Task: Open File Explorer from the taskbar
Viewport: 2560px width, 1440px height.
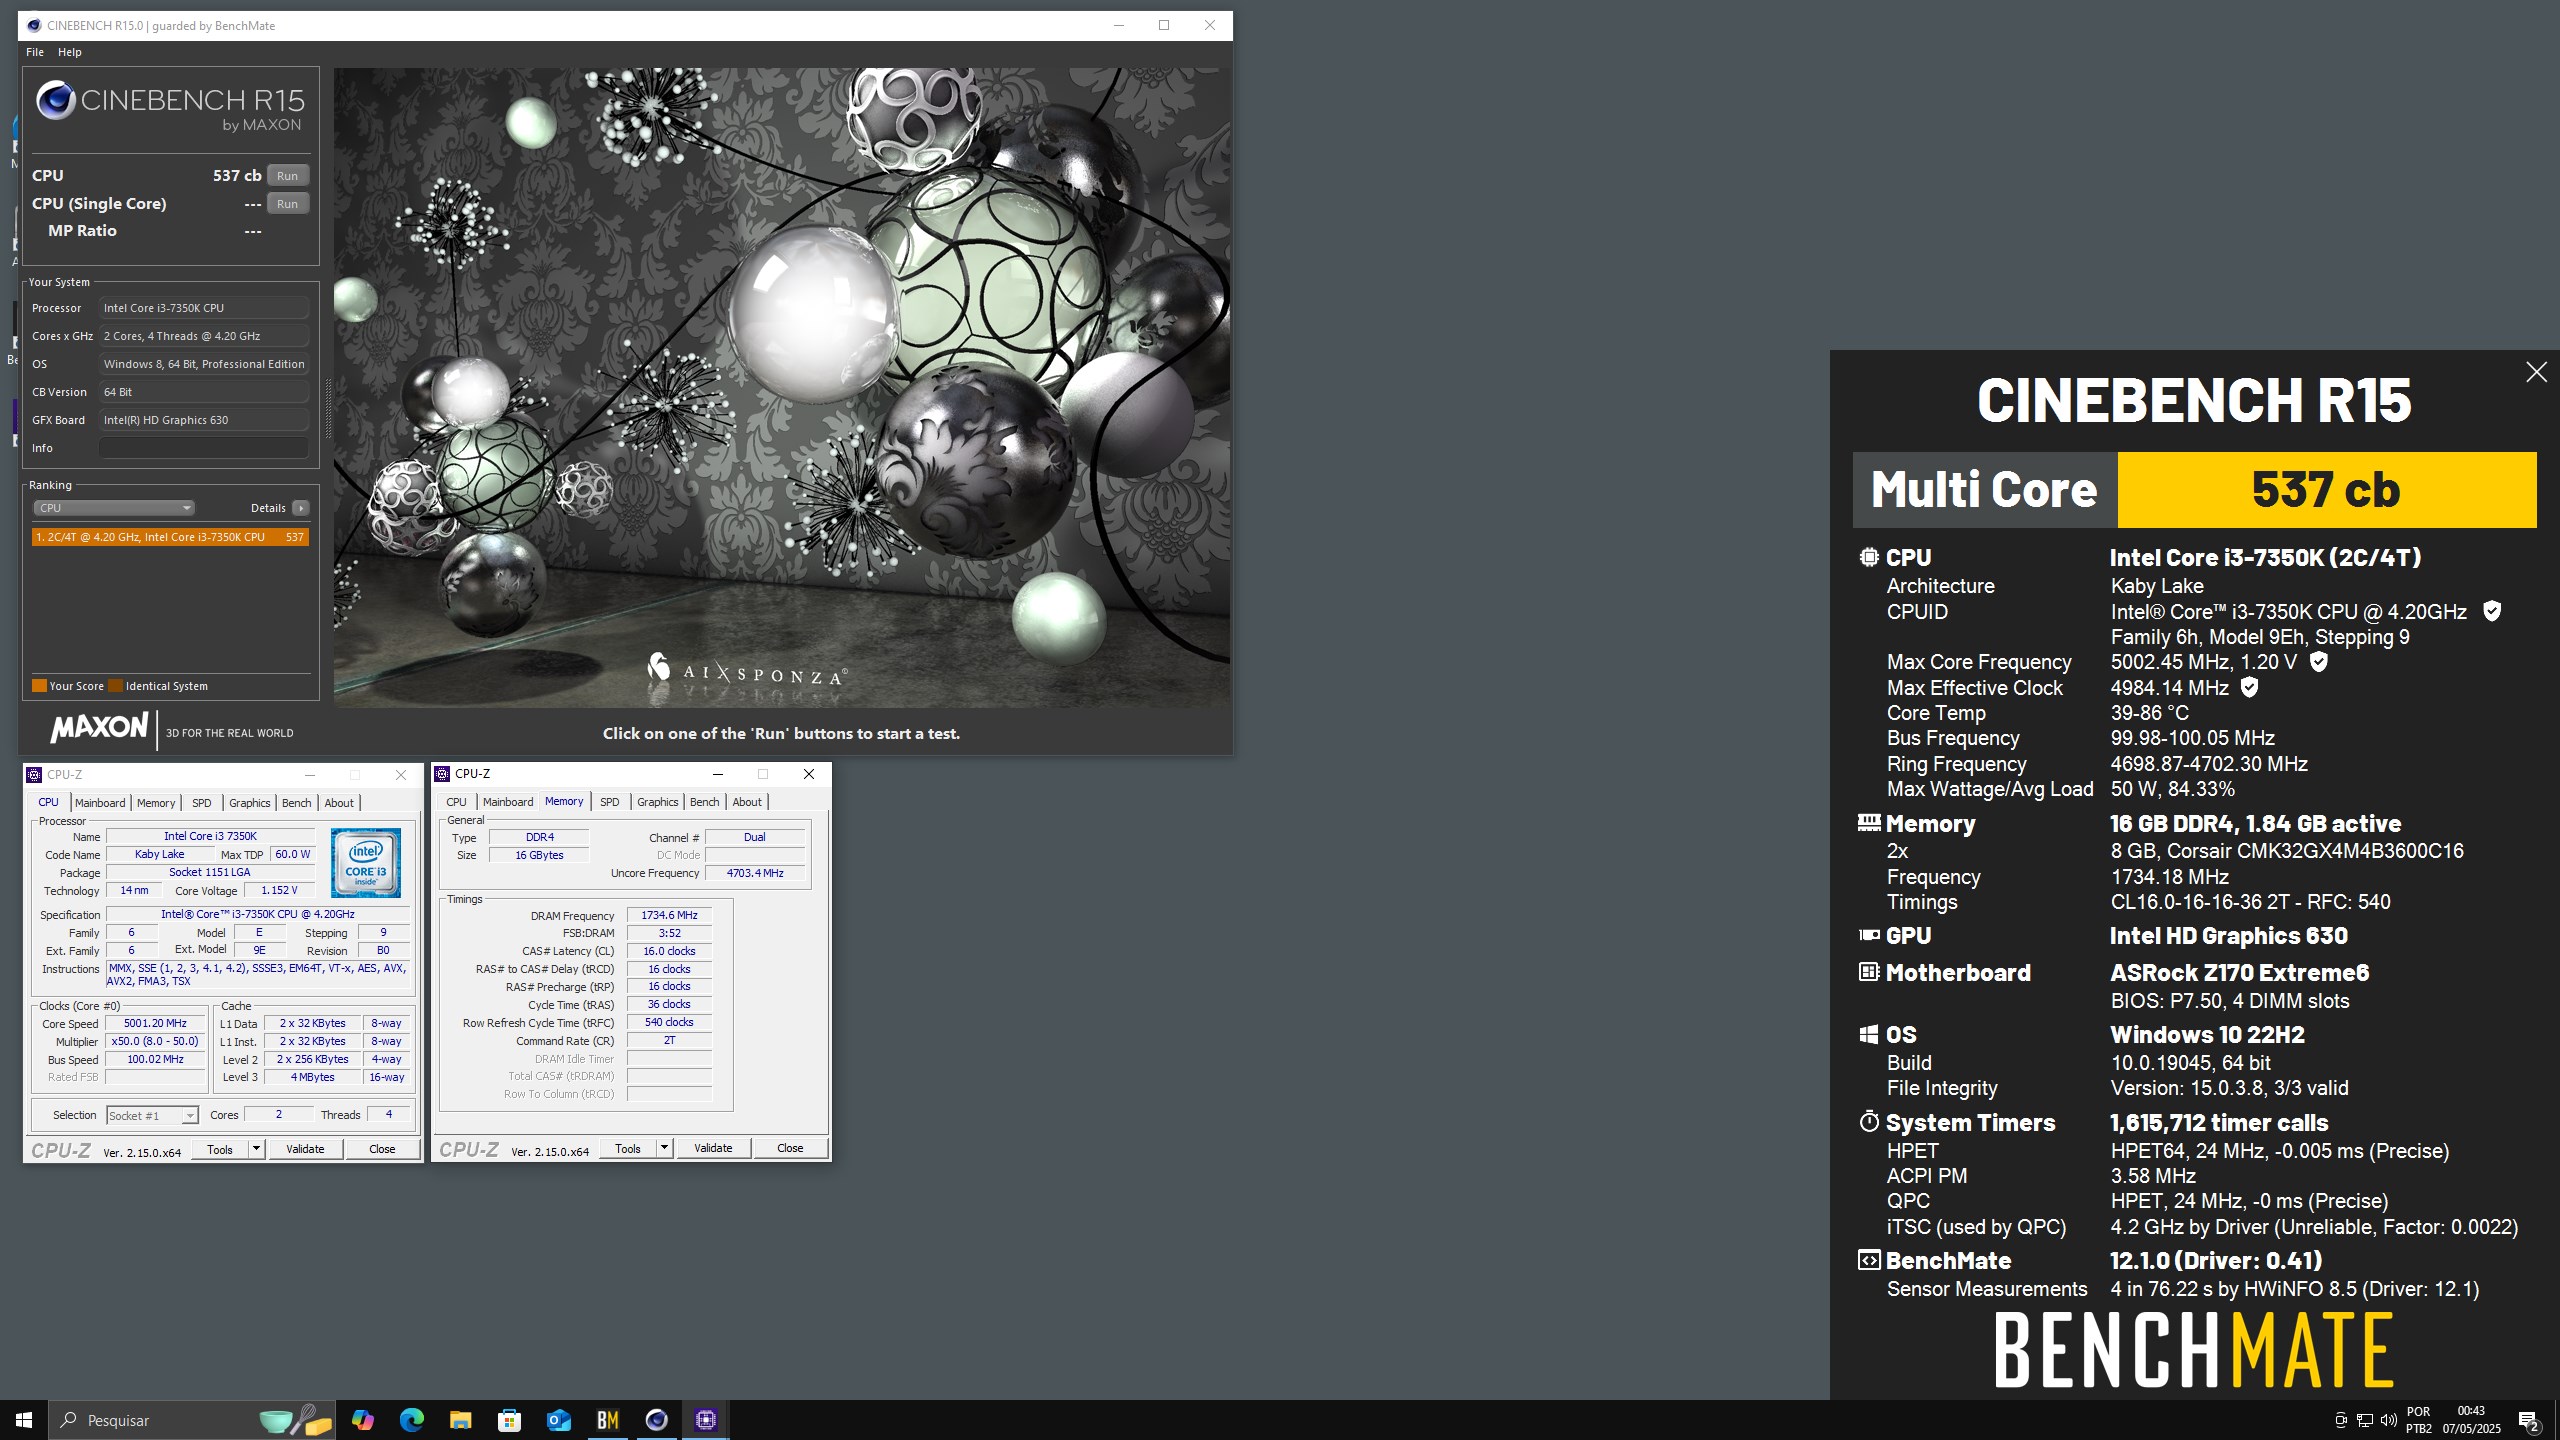Action: pos(460,1420)
